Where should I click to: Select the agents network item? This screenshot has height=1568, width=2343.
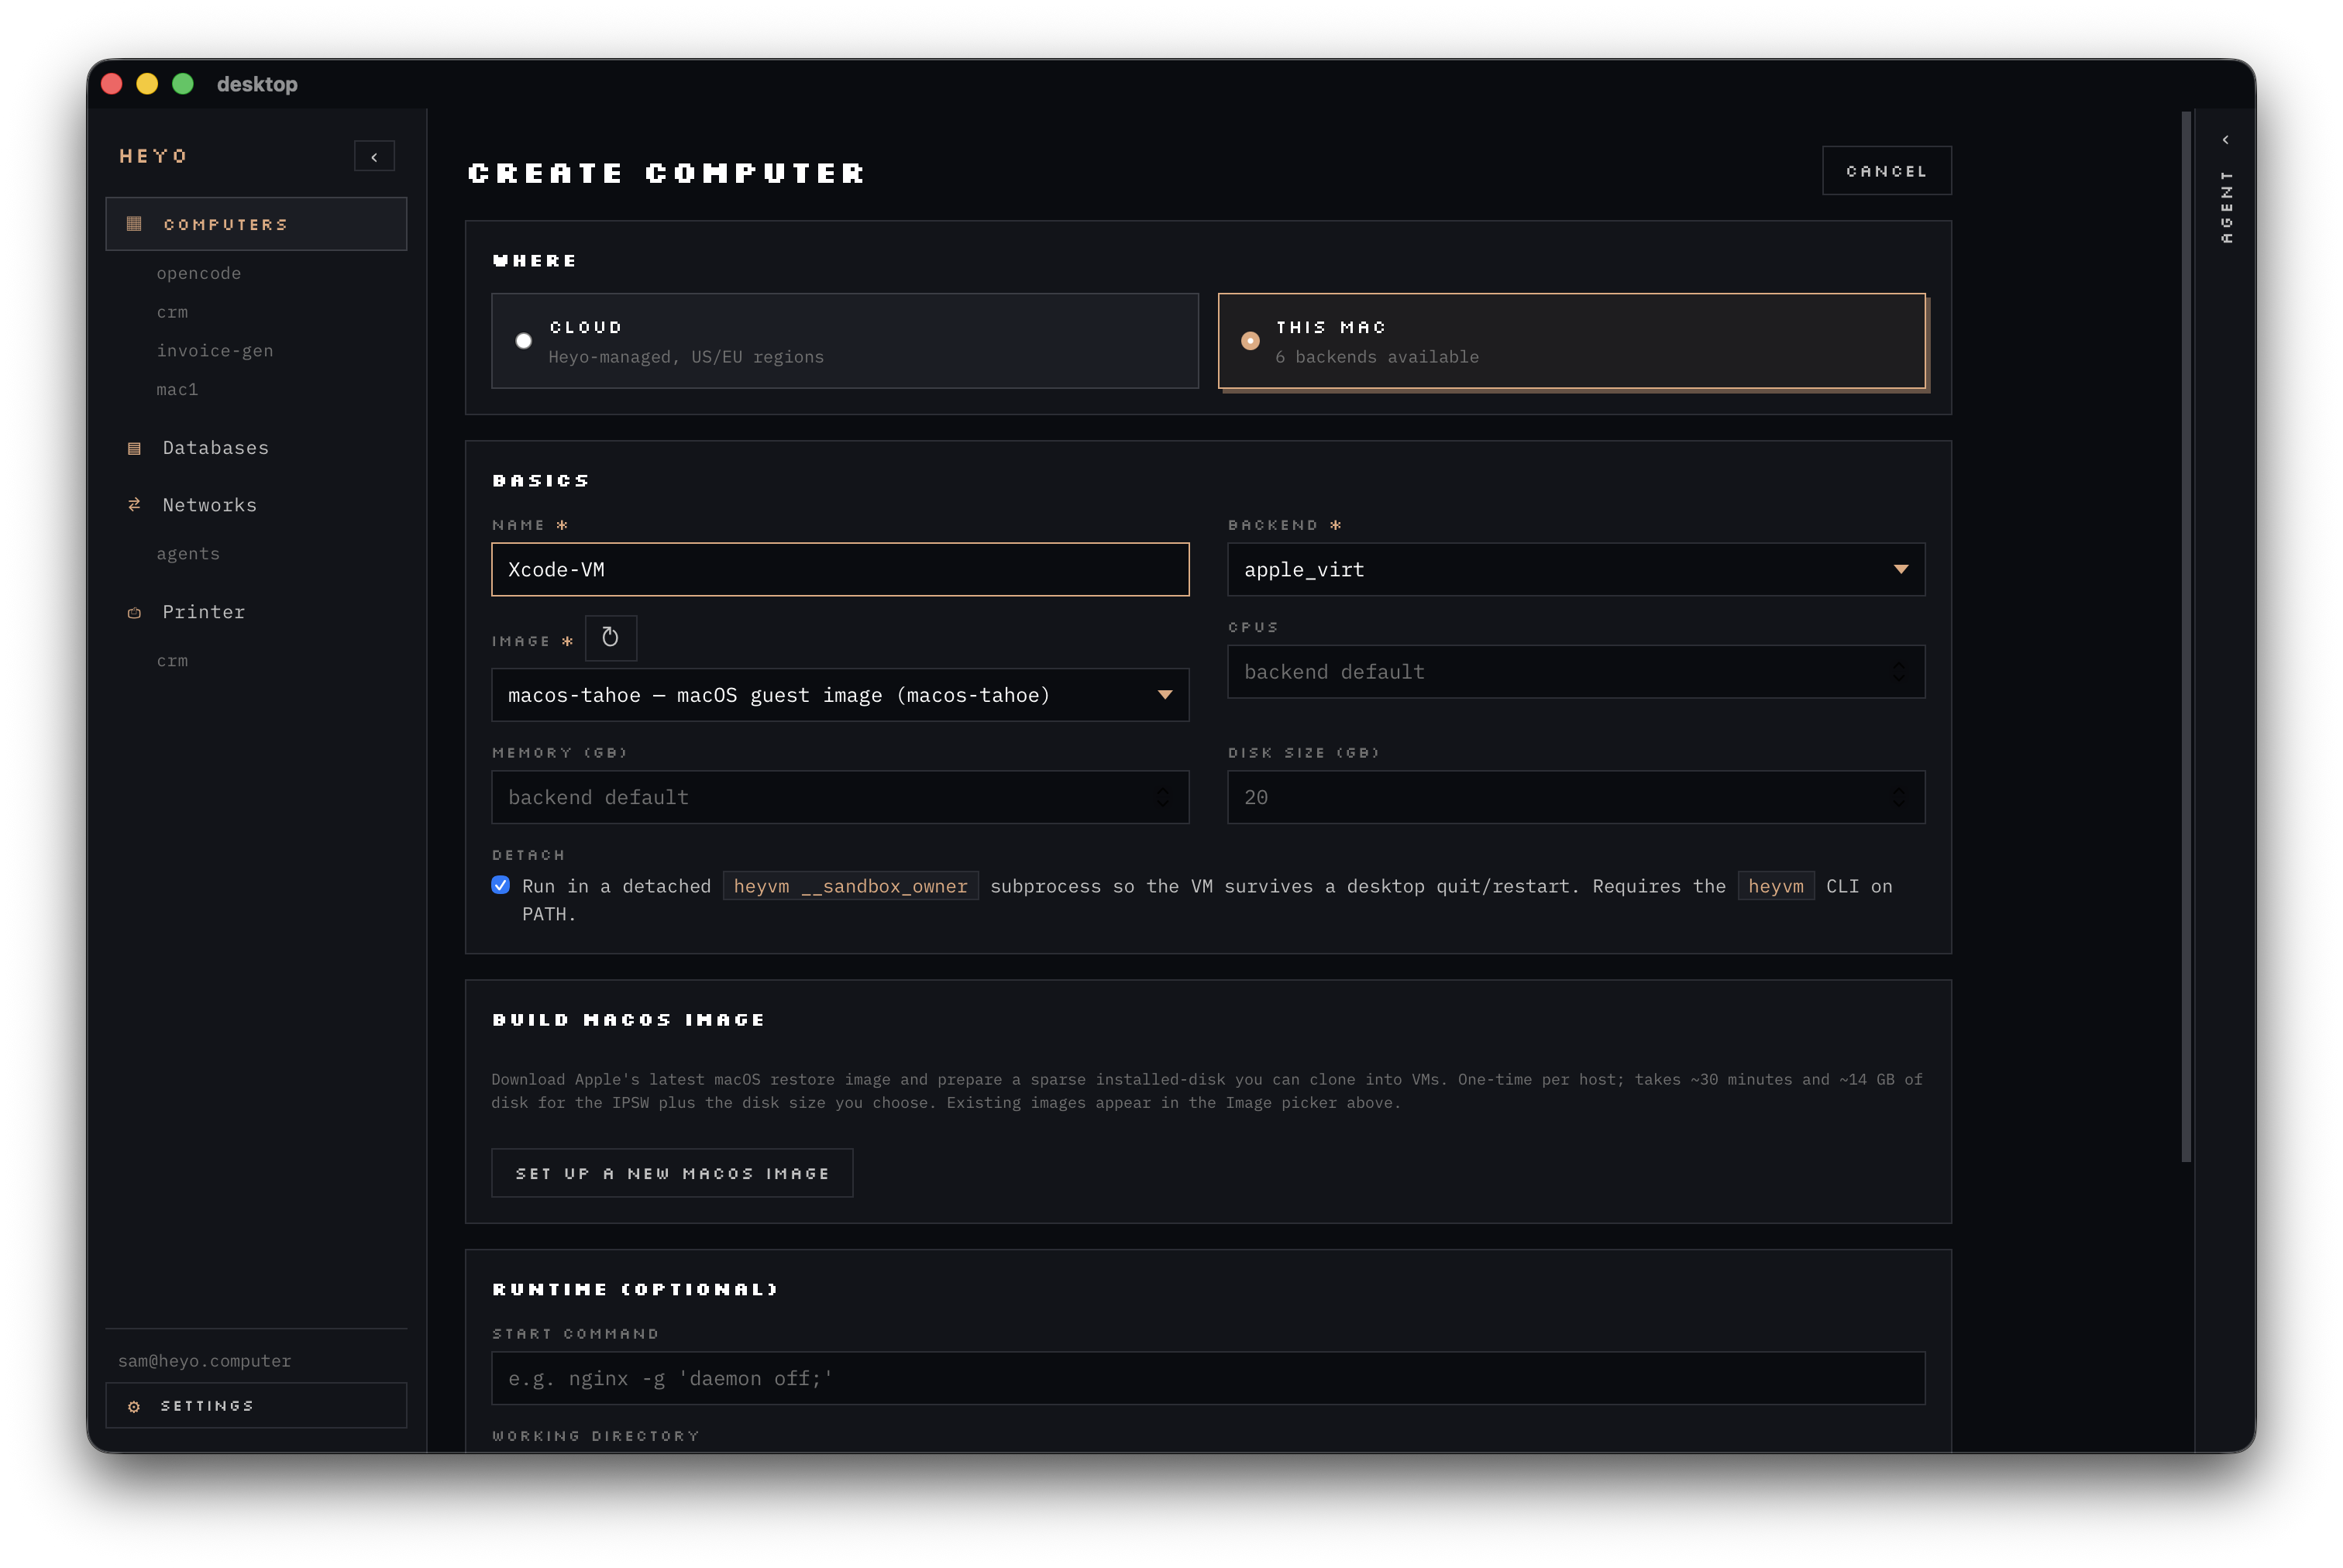[x=188, y=554]
